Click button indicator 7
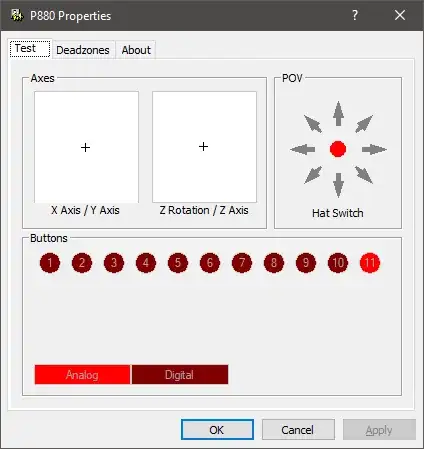Viewport: 424px width, 449px height. click(242, 263)
